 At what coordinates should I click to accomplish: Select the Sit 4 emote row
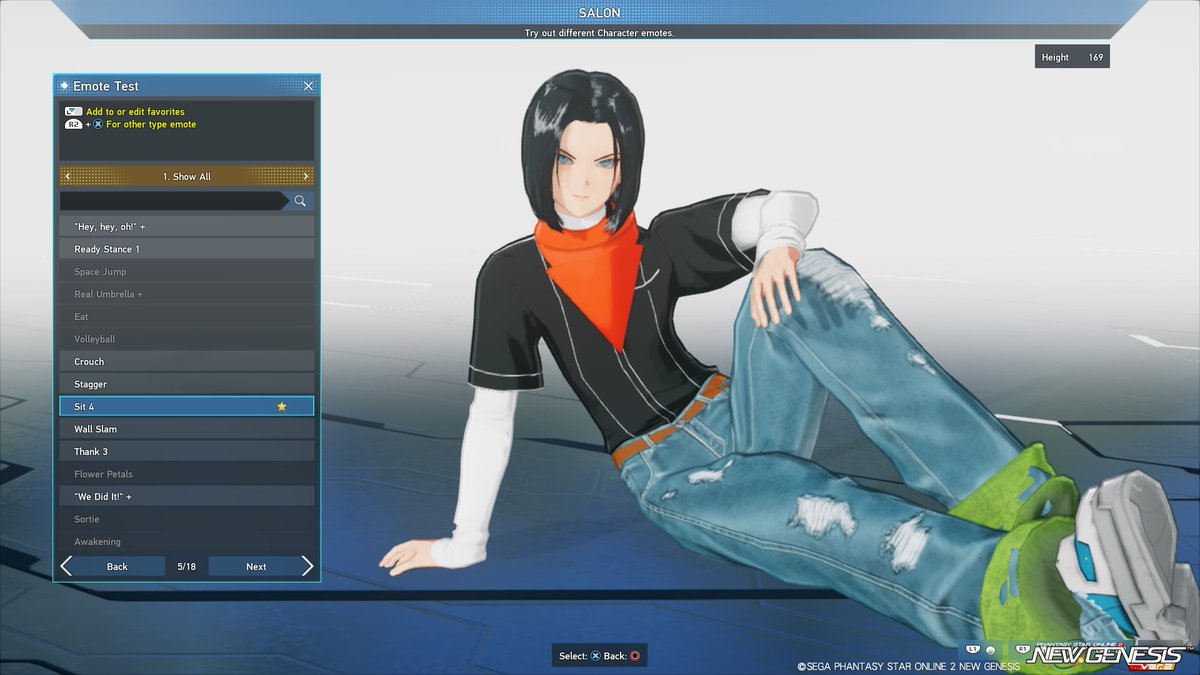(187, 406)
